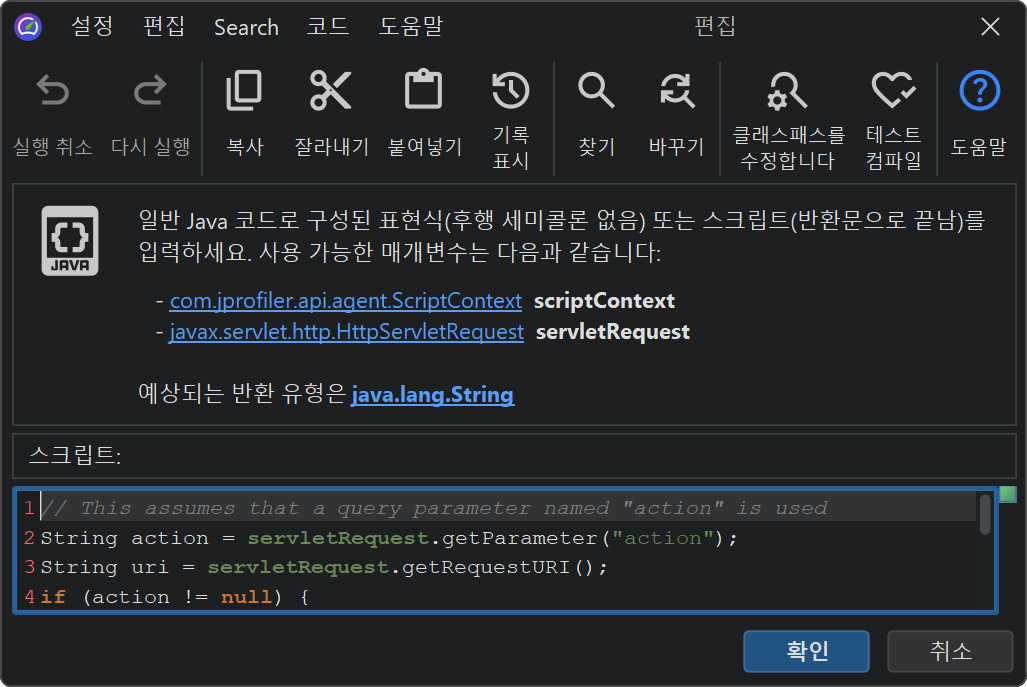Open Help (도움말) question mark icon
This screenshot has height=687, width=1027.
[979, 92]
